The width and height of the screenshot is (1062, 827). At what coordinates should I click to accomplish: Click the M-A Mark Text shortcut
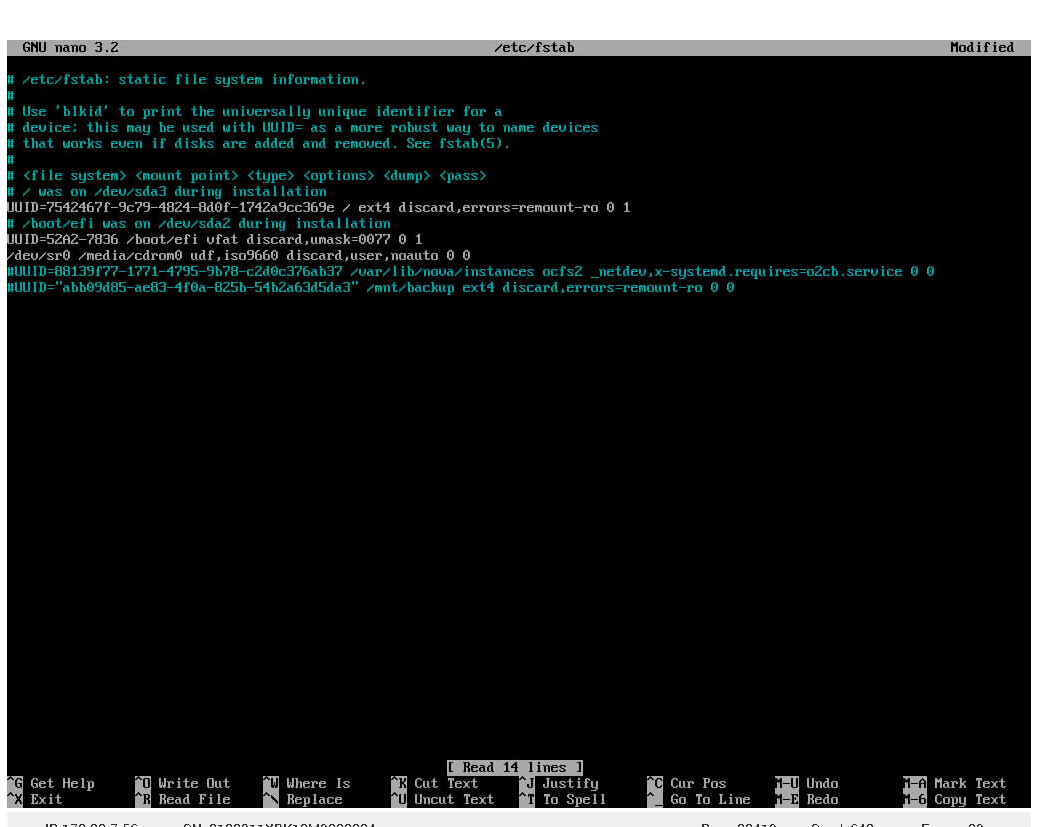point(954,783)
